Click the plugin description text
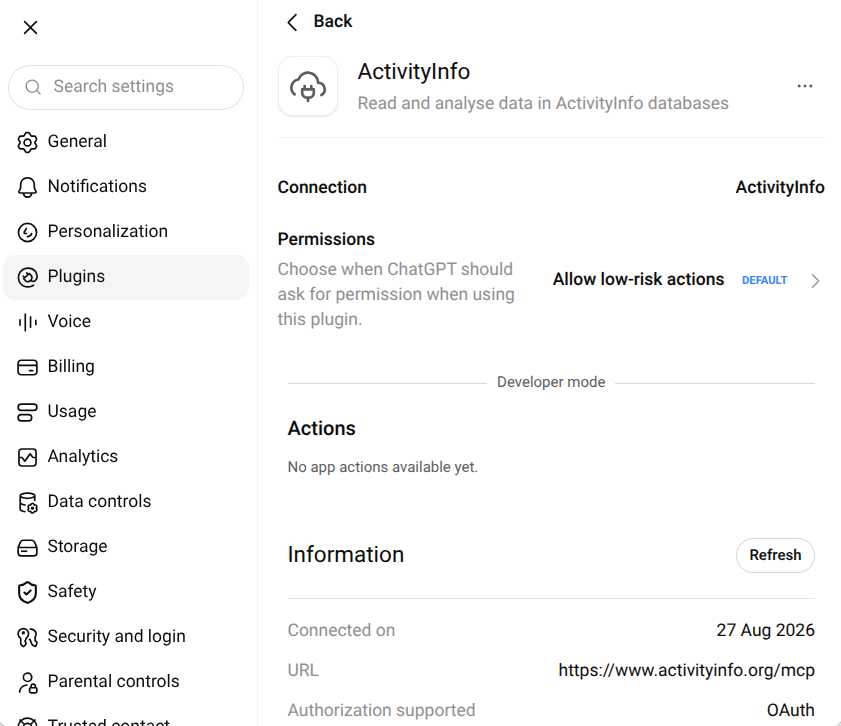 tap(543, 103)
